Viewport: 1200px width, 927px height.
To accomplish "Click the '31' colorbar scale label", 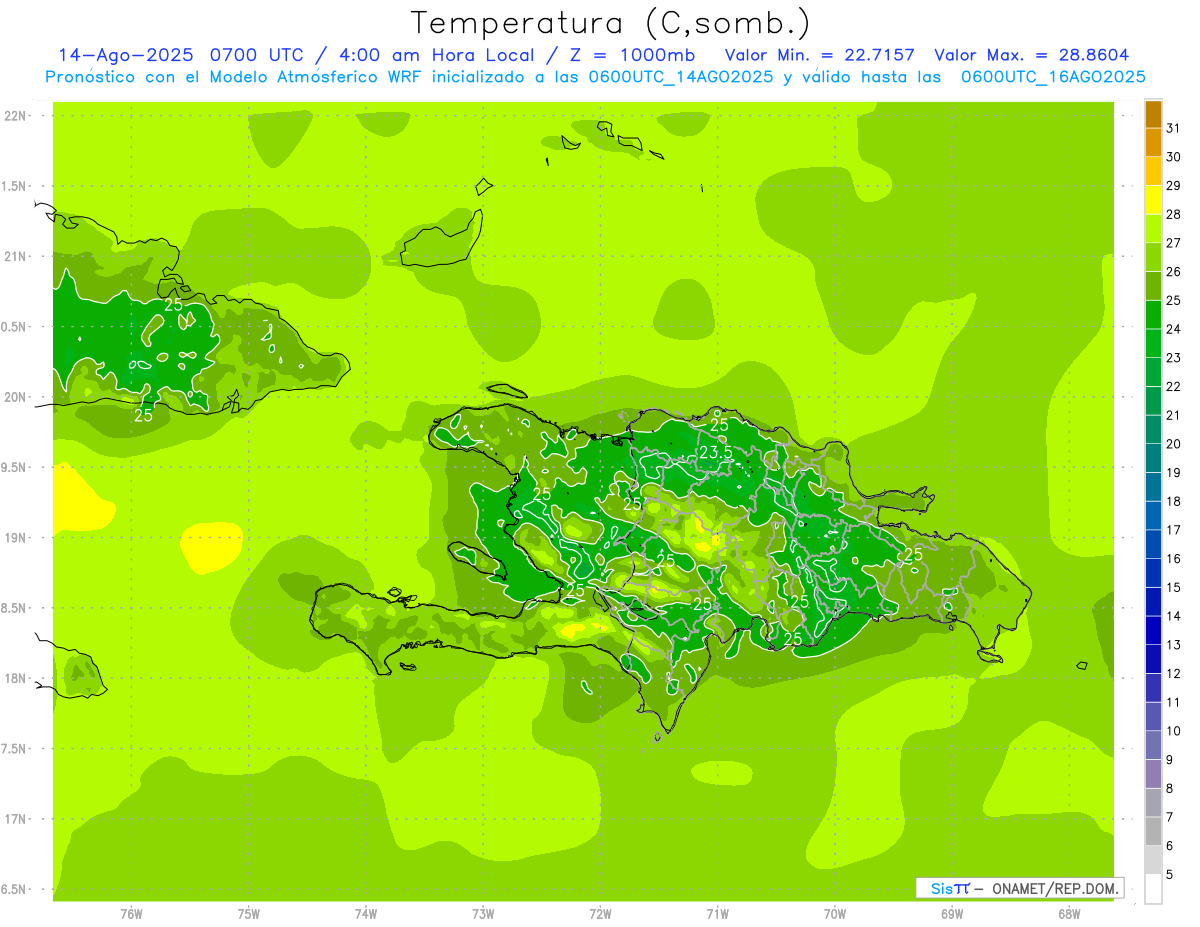I will click(1174, 128).
